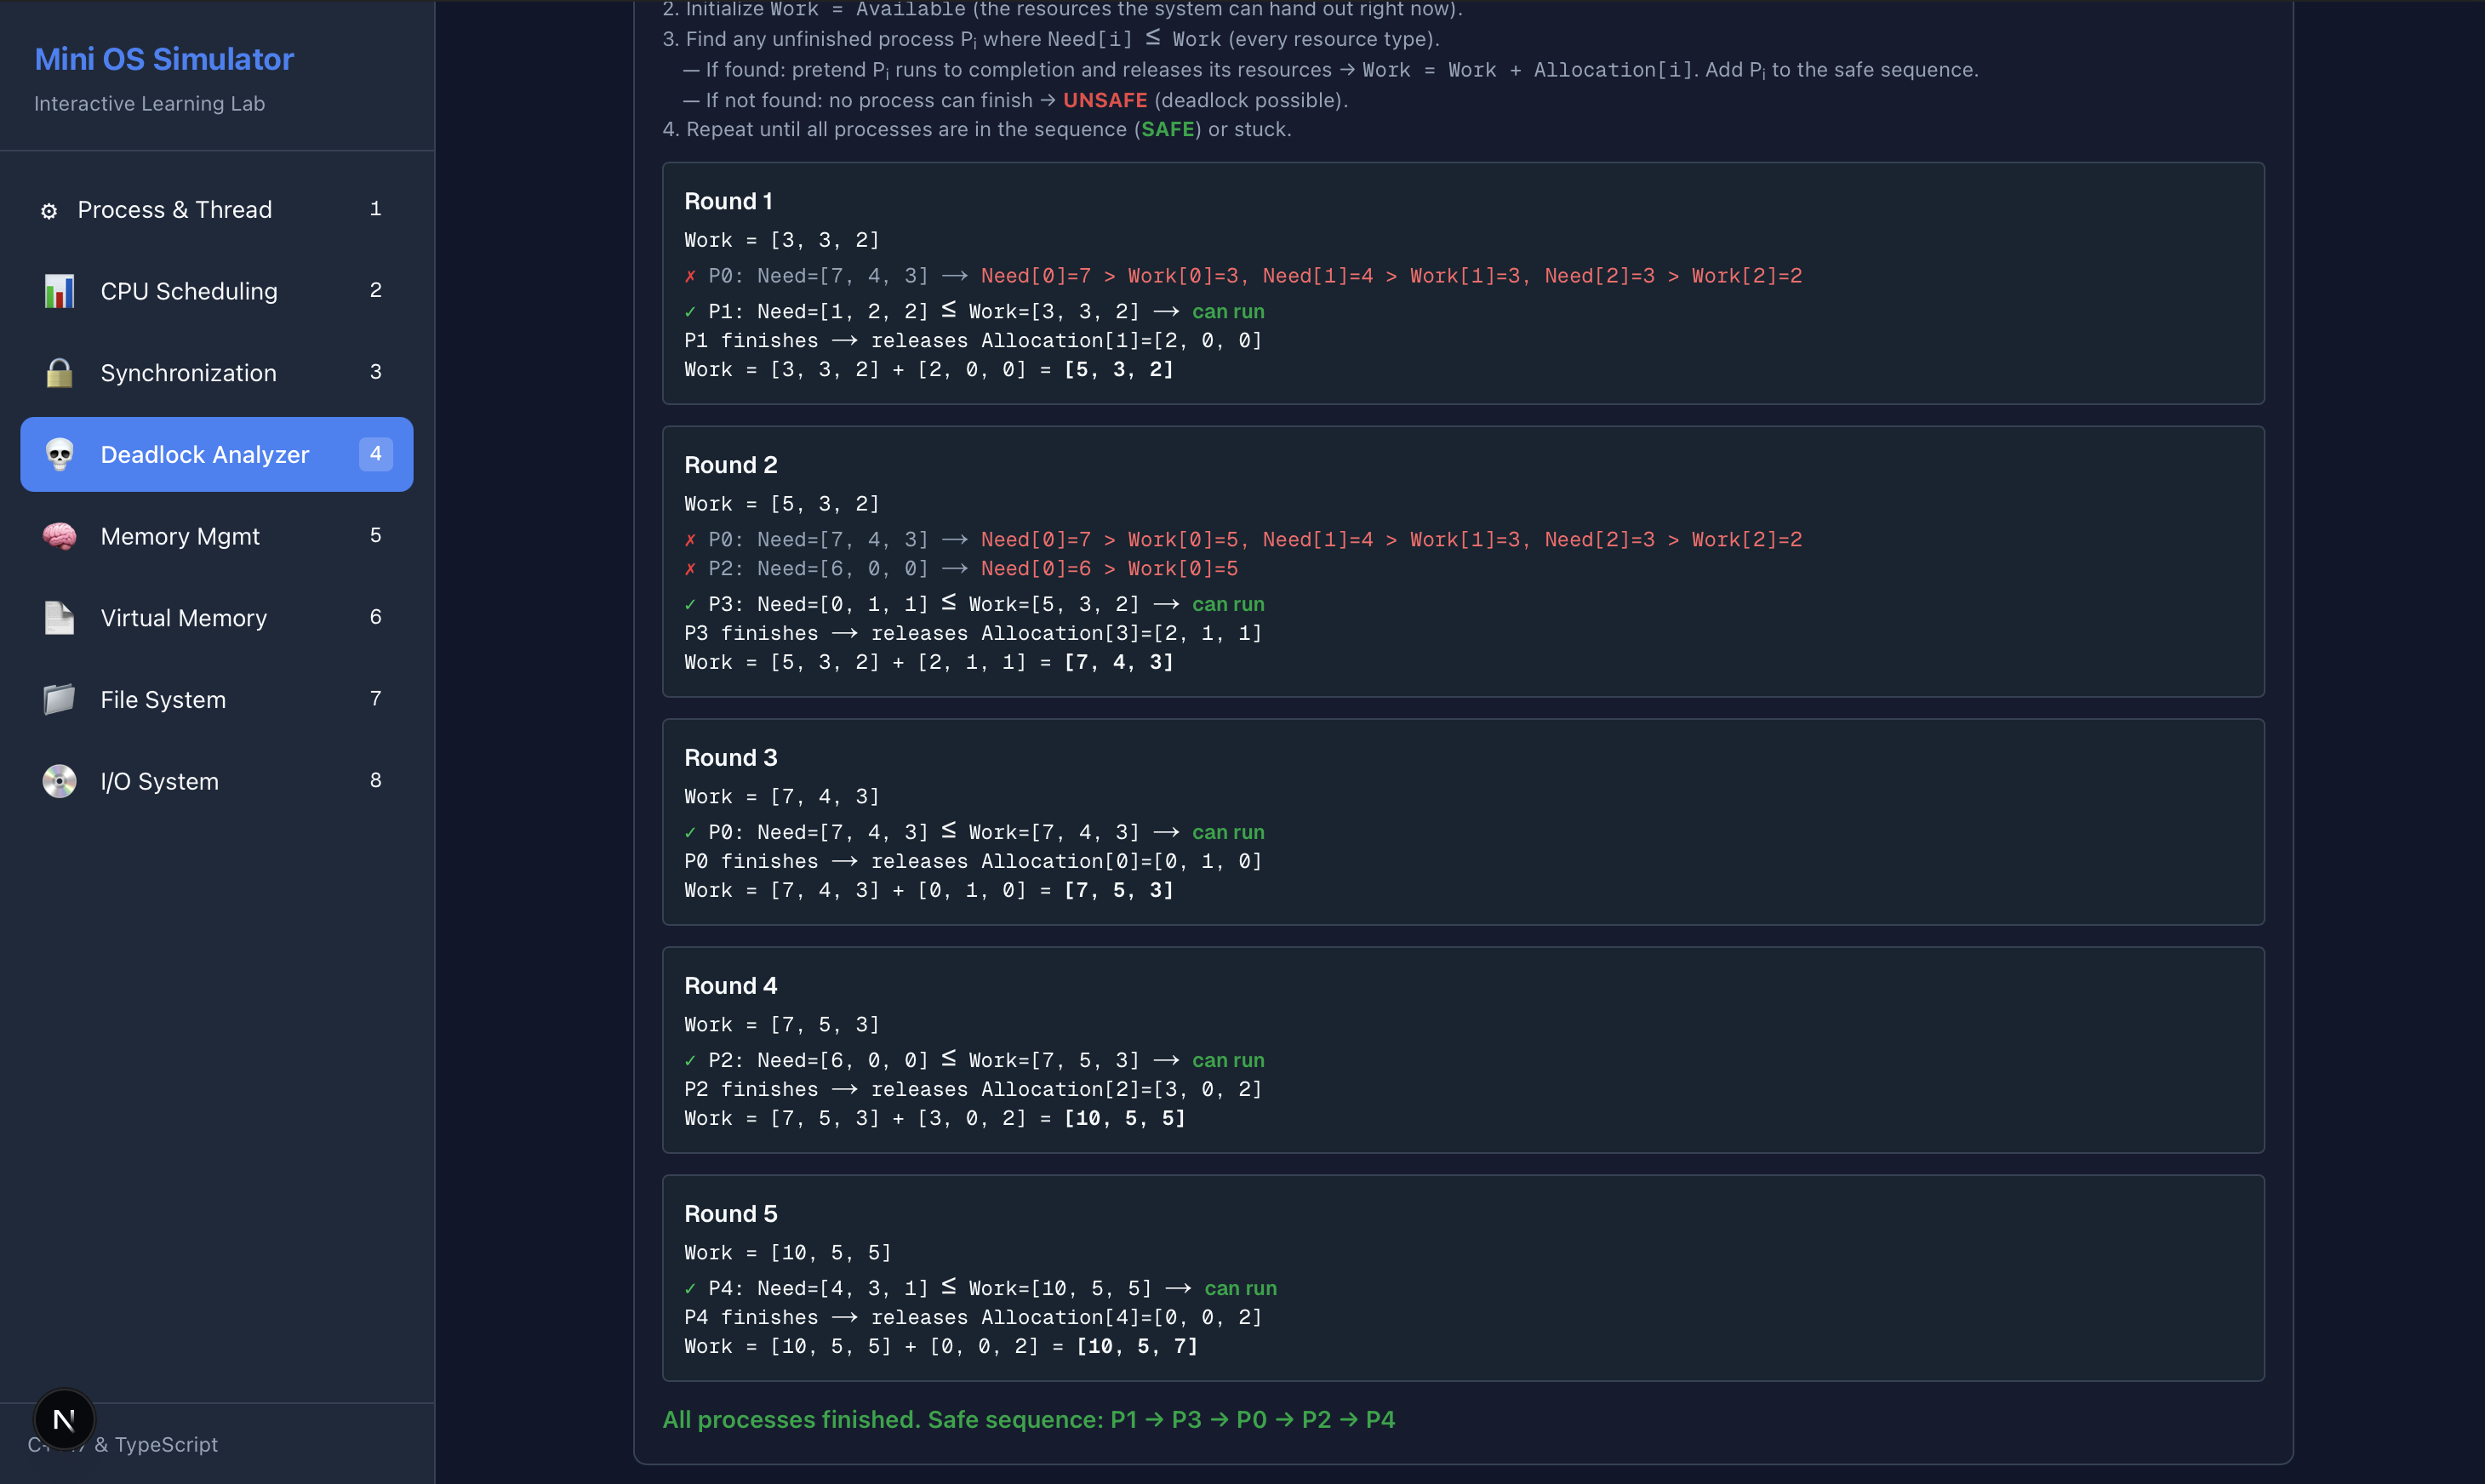Click the skull Deadlock Analyzer icon
Screen dimensions: 2485x1484
(59, 455)
